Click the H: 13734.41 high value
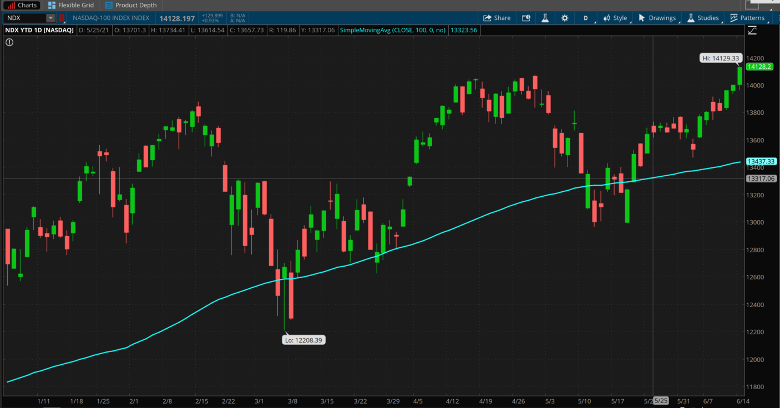The height and width of the screenshot is (408, 780). pyautogui.click(x=168, y=30)
